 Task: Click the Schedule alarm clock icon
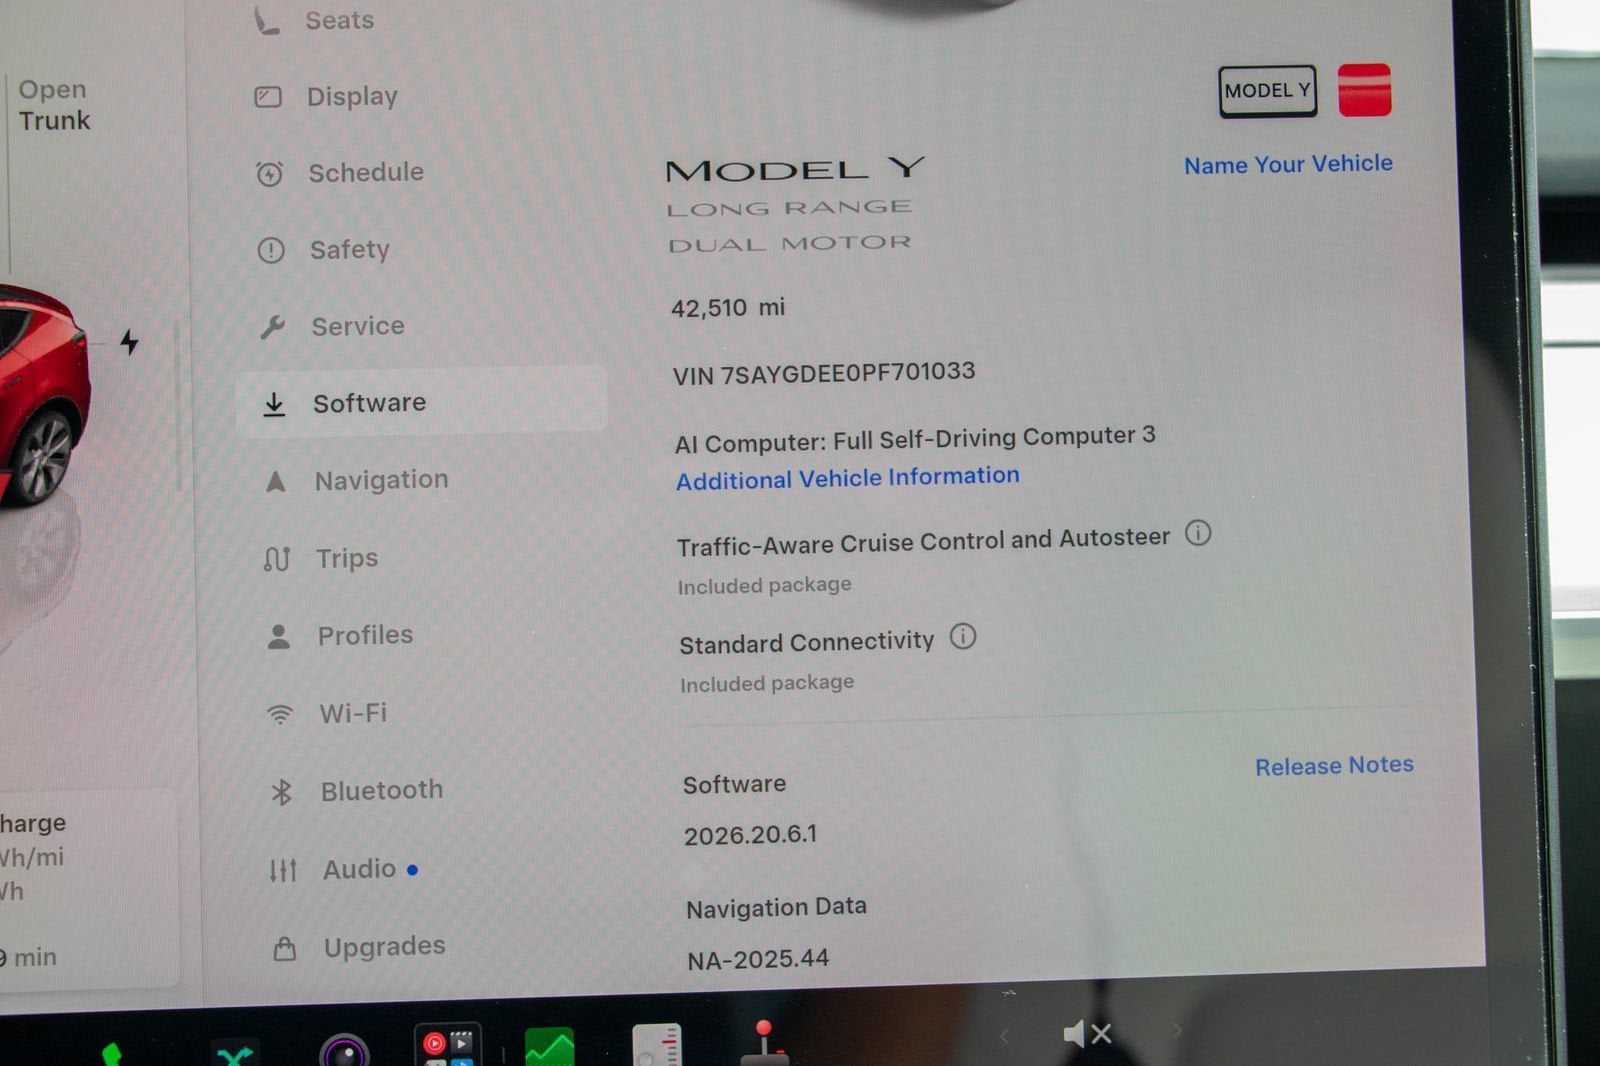pos(270,174)
